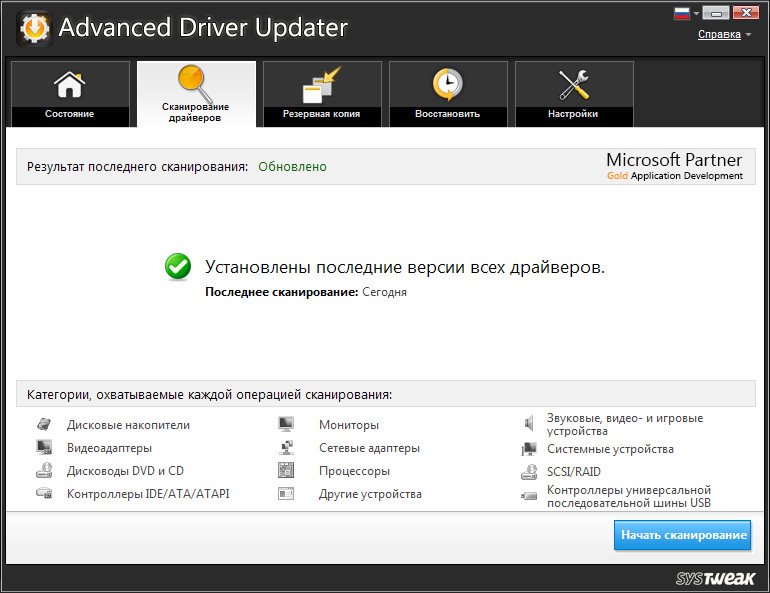Click the Процессоры label

(354, 471)
